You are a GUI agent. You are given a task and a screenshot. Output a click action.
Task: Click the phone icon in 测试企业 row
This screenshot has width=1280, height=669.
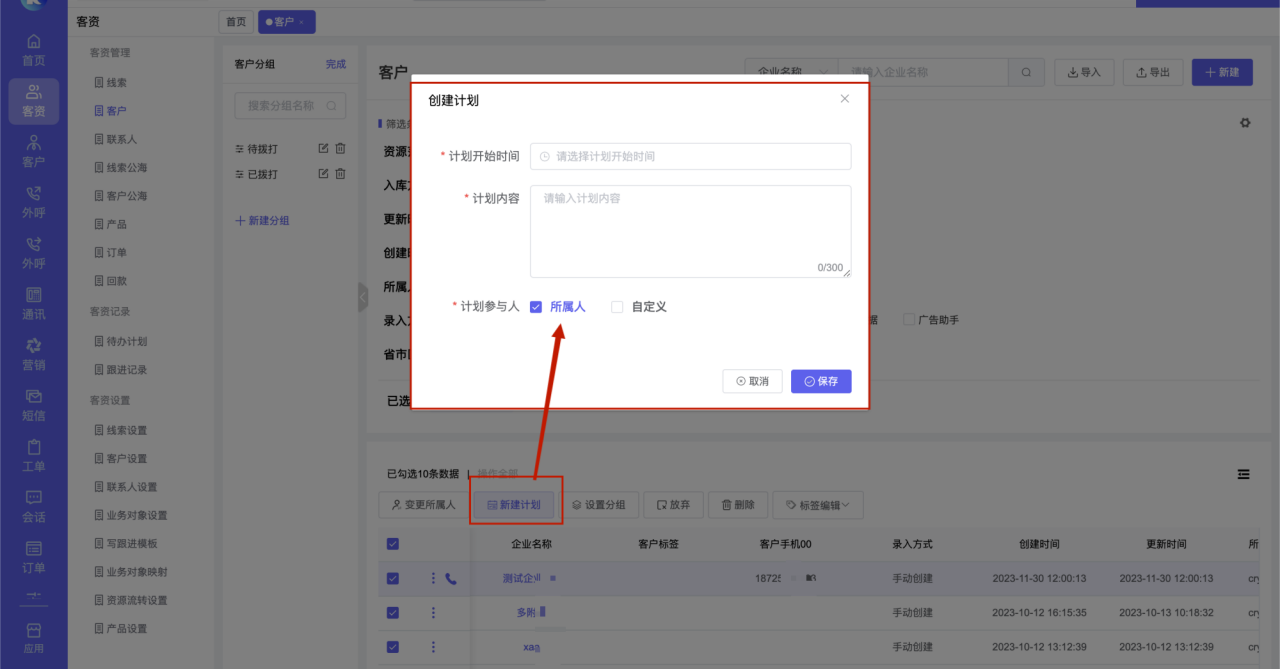(x=451, y=578)
